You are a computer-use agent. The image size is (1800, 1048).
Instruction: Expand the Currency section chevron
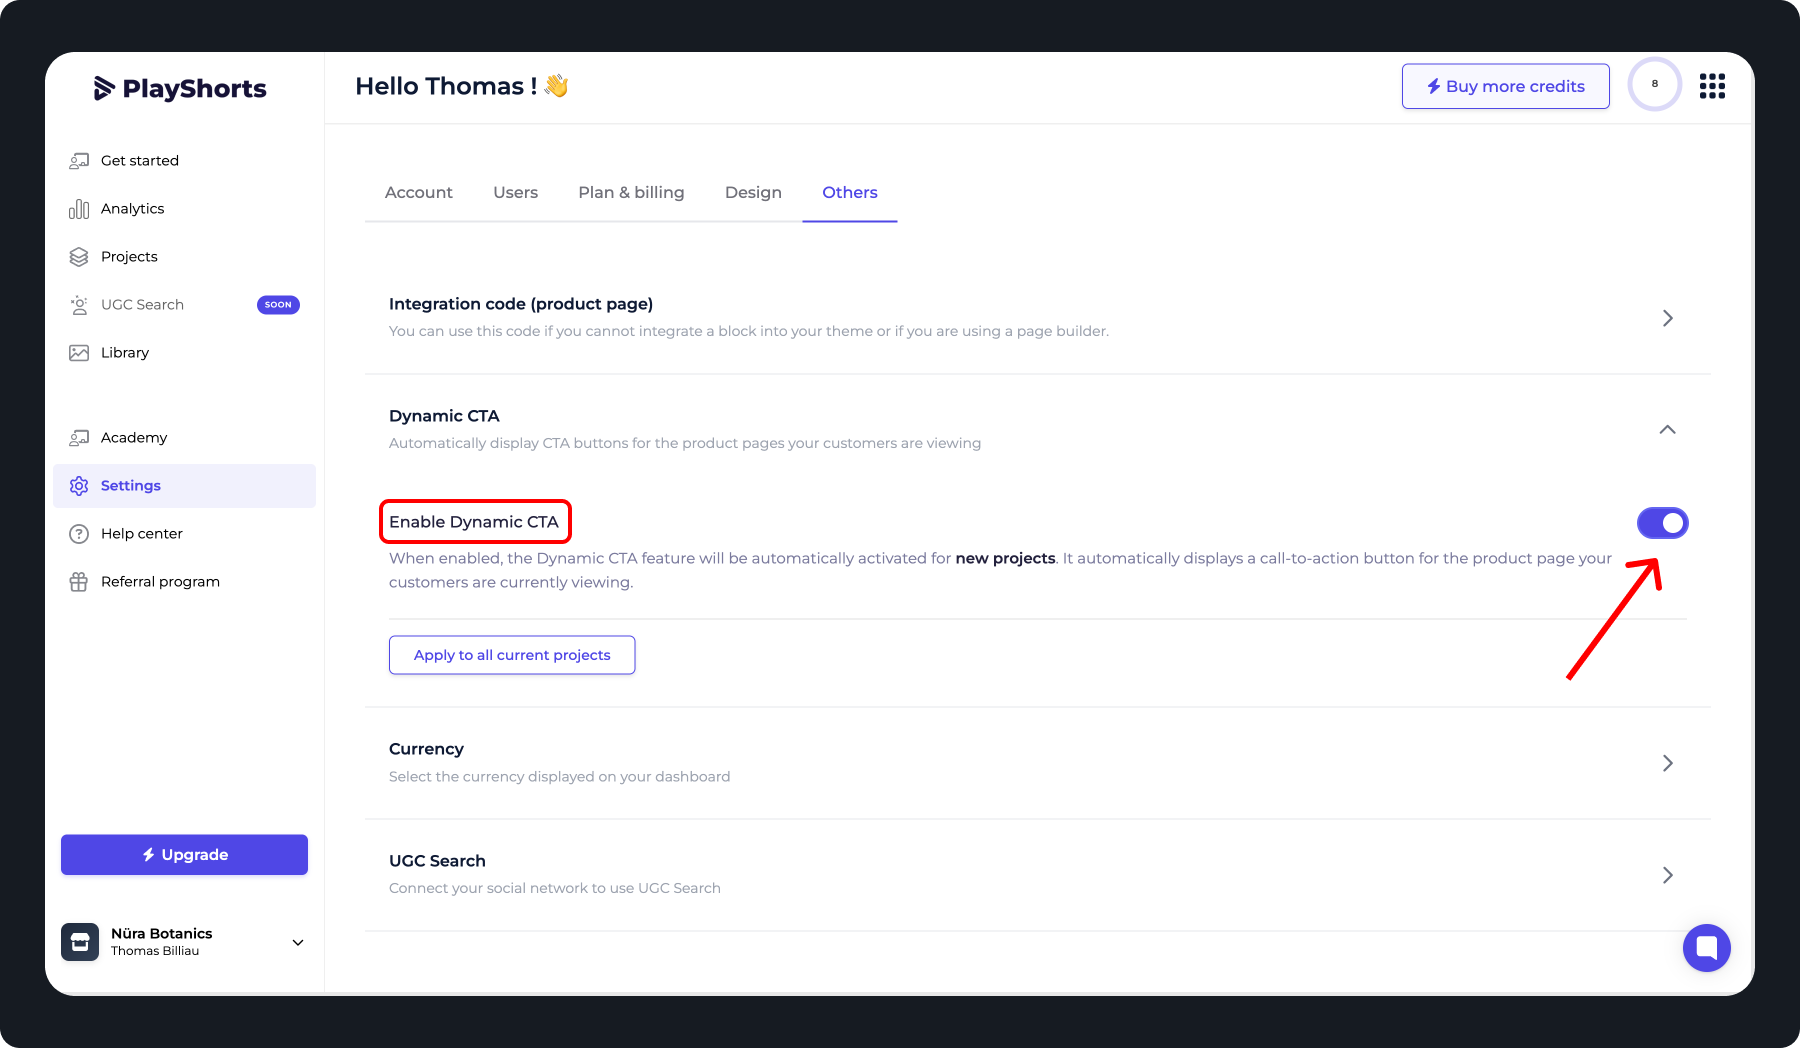tap(1667, 763)
